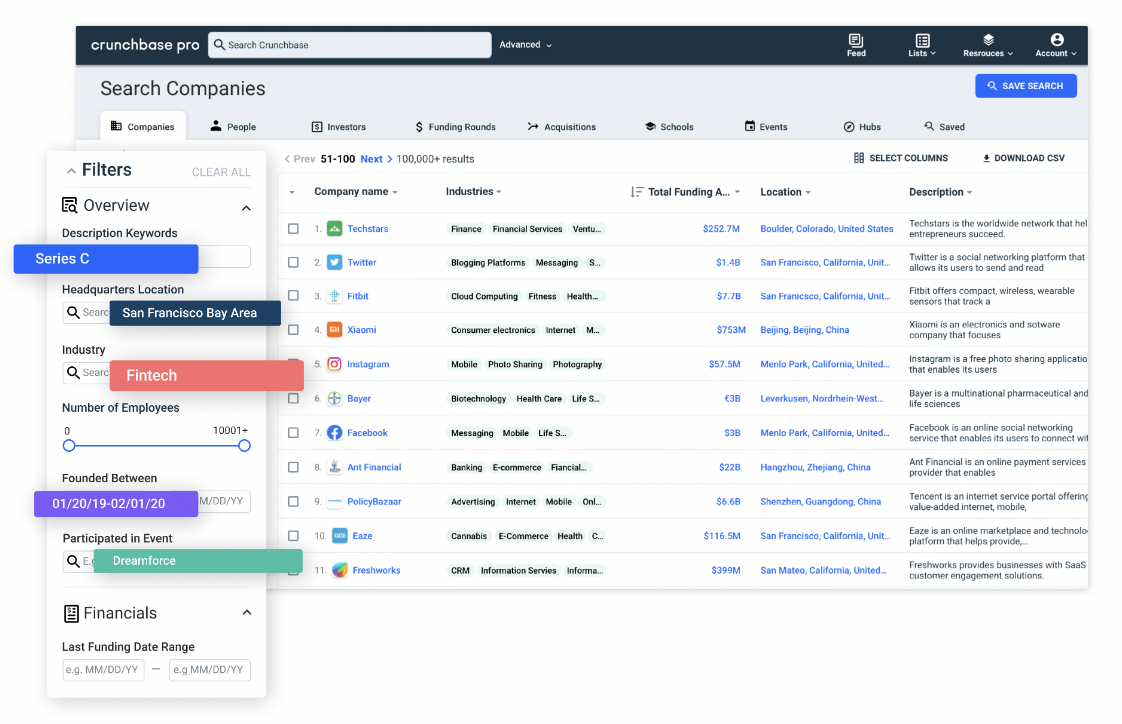Collapse the Overview section chevron
This screenshot has height=724, width=1122.
[x=246, y=208]
